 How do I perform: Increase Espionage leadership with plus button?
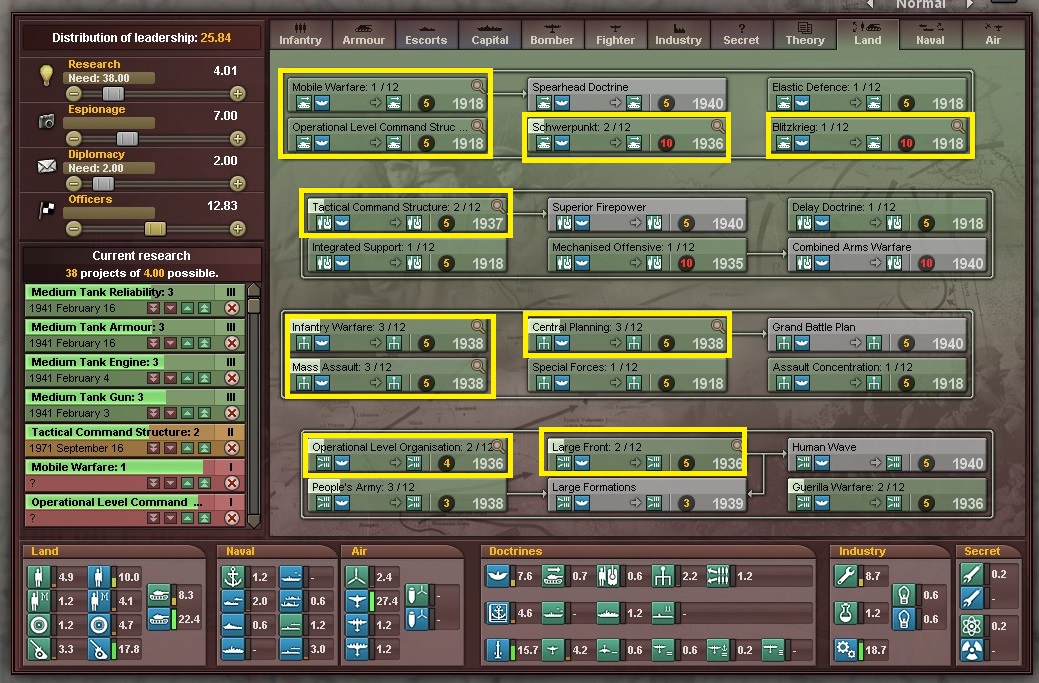pyautogui.click(x=237, y=138)
